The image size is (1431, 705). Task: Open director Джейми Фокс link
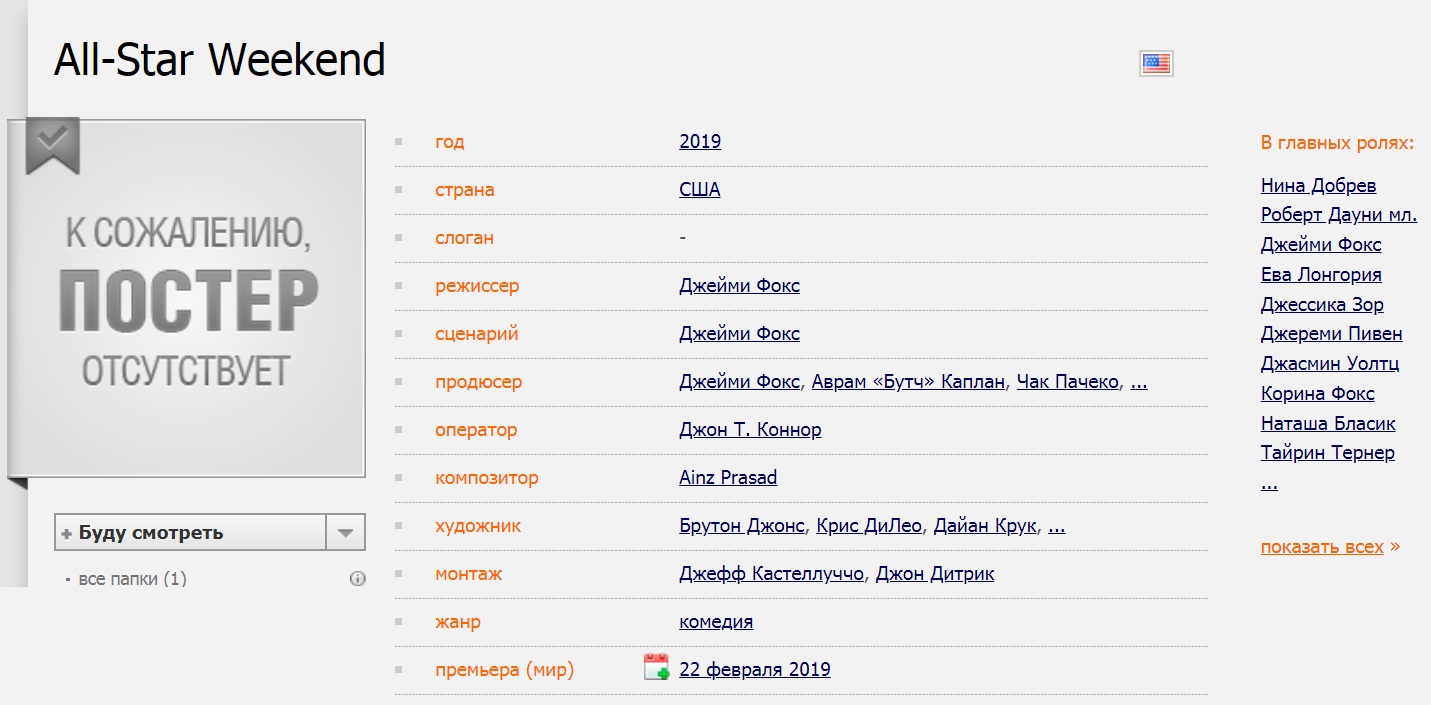pos(739,286)
